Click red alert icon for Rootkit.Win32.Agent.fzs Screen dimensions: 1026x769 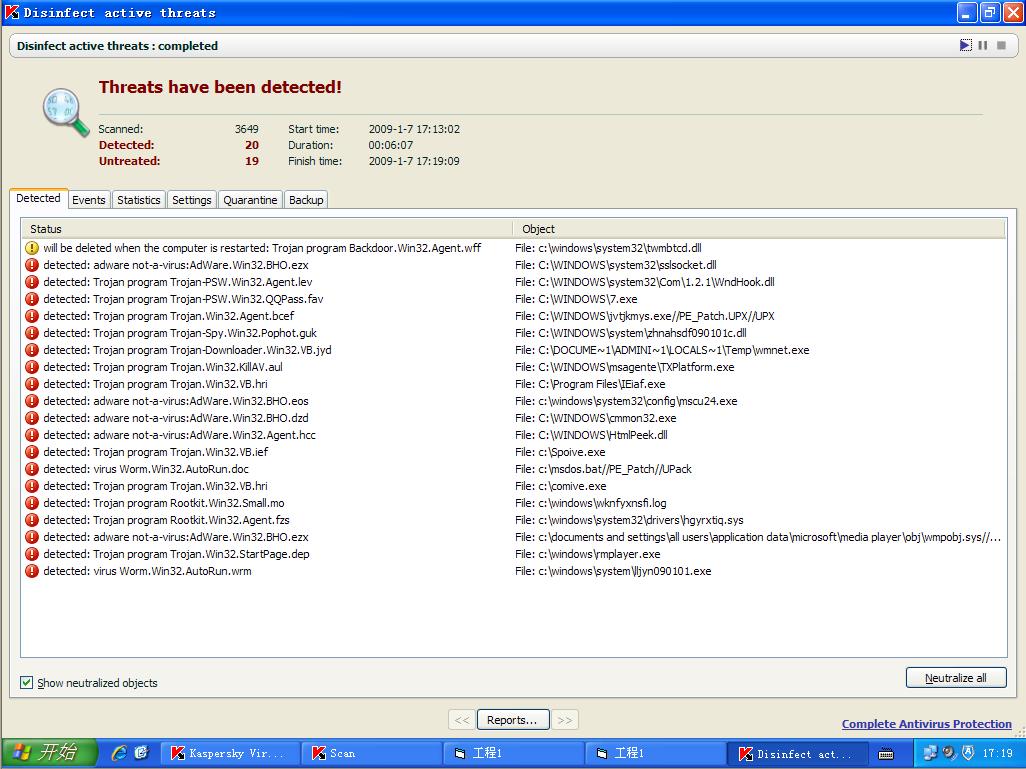[x=32, y=520]
